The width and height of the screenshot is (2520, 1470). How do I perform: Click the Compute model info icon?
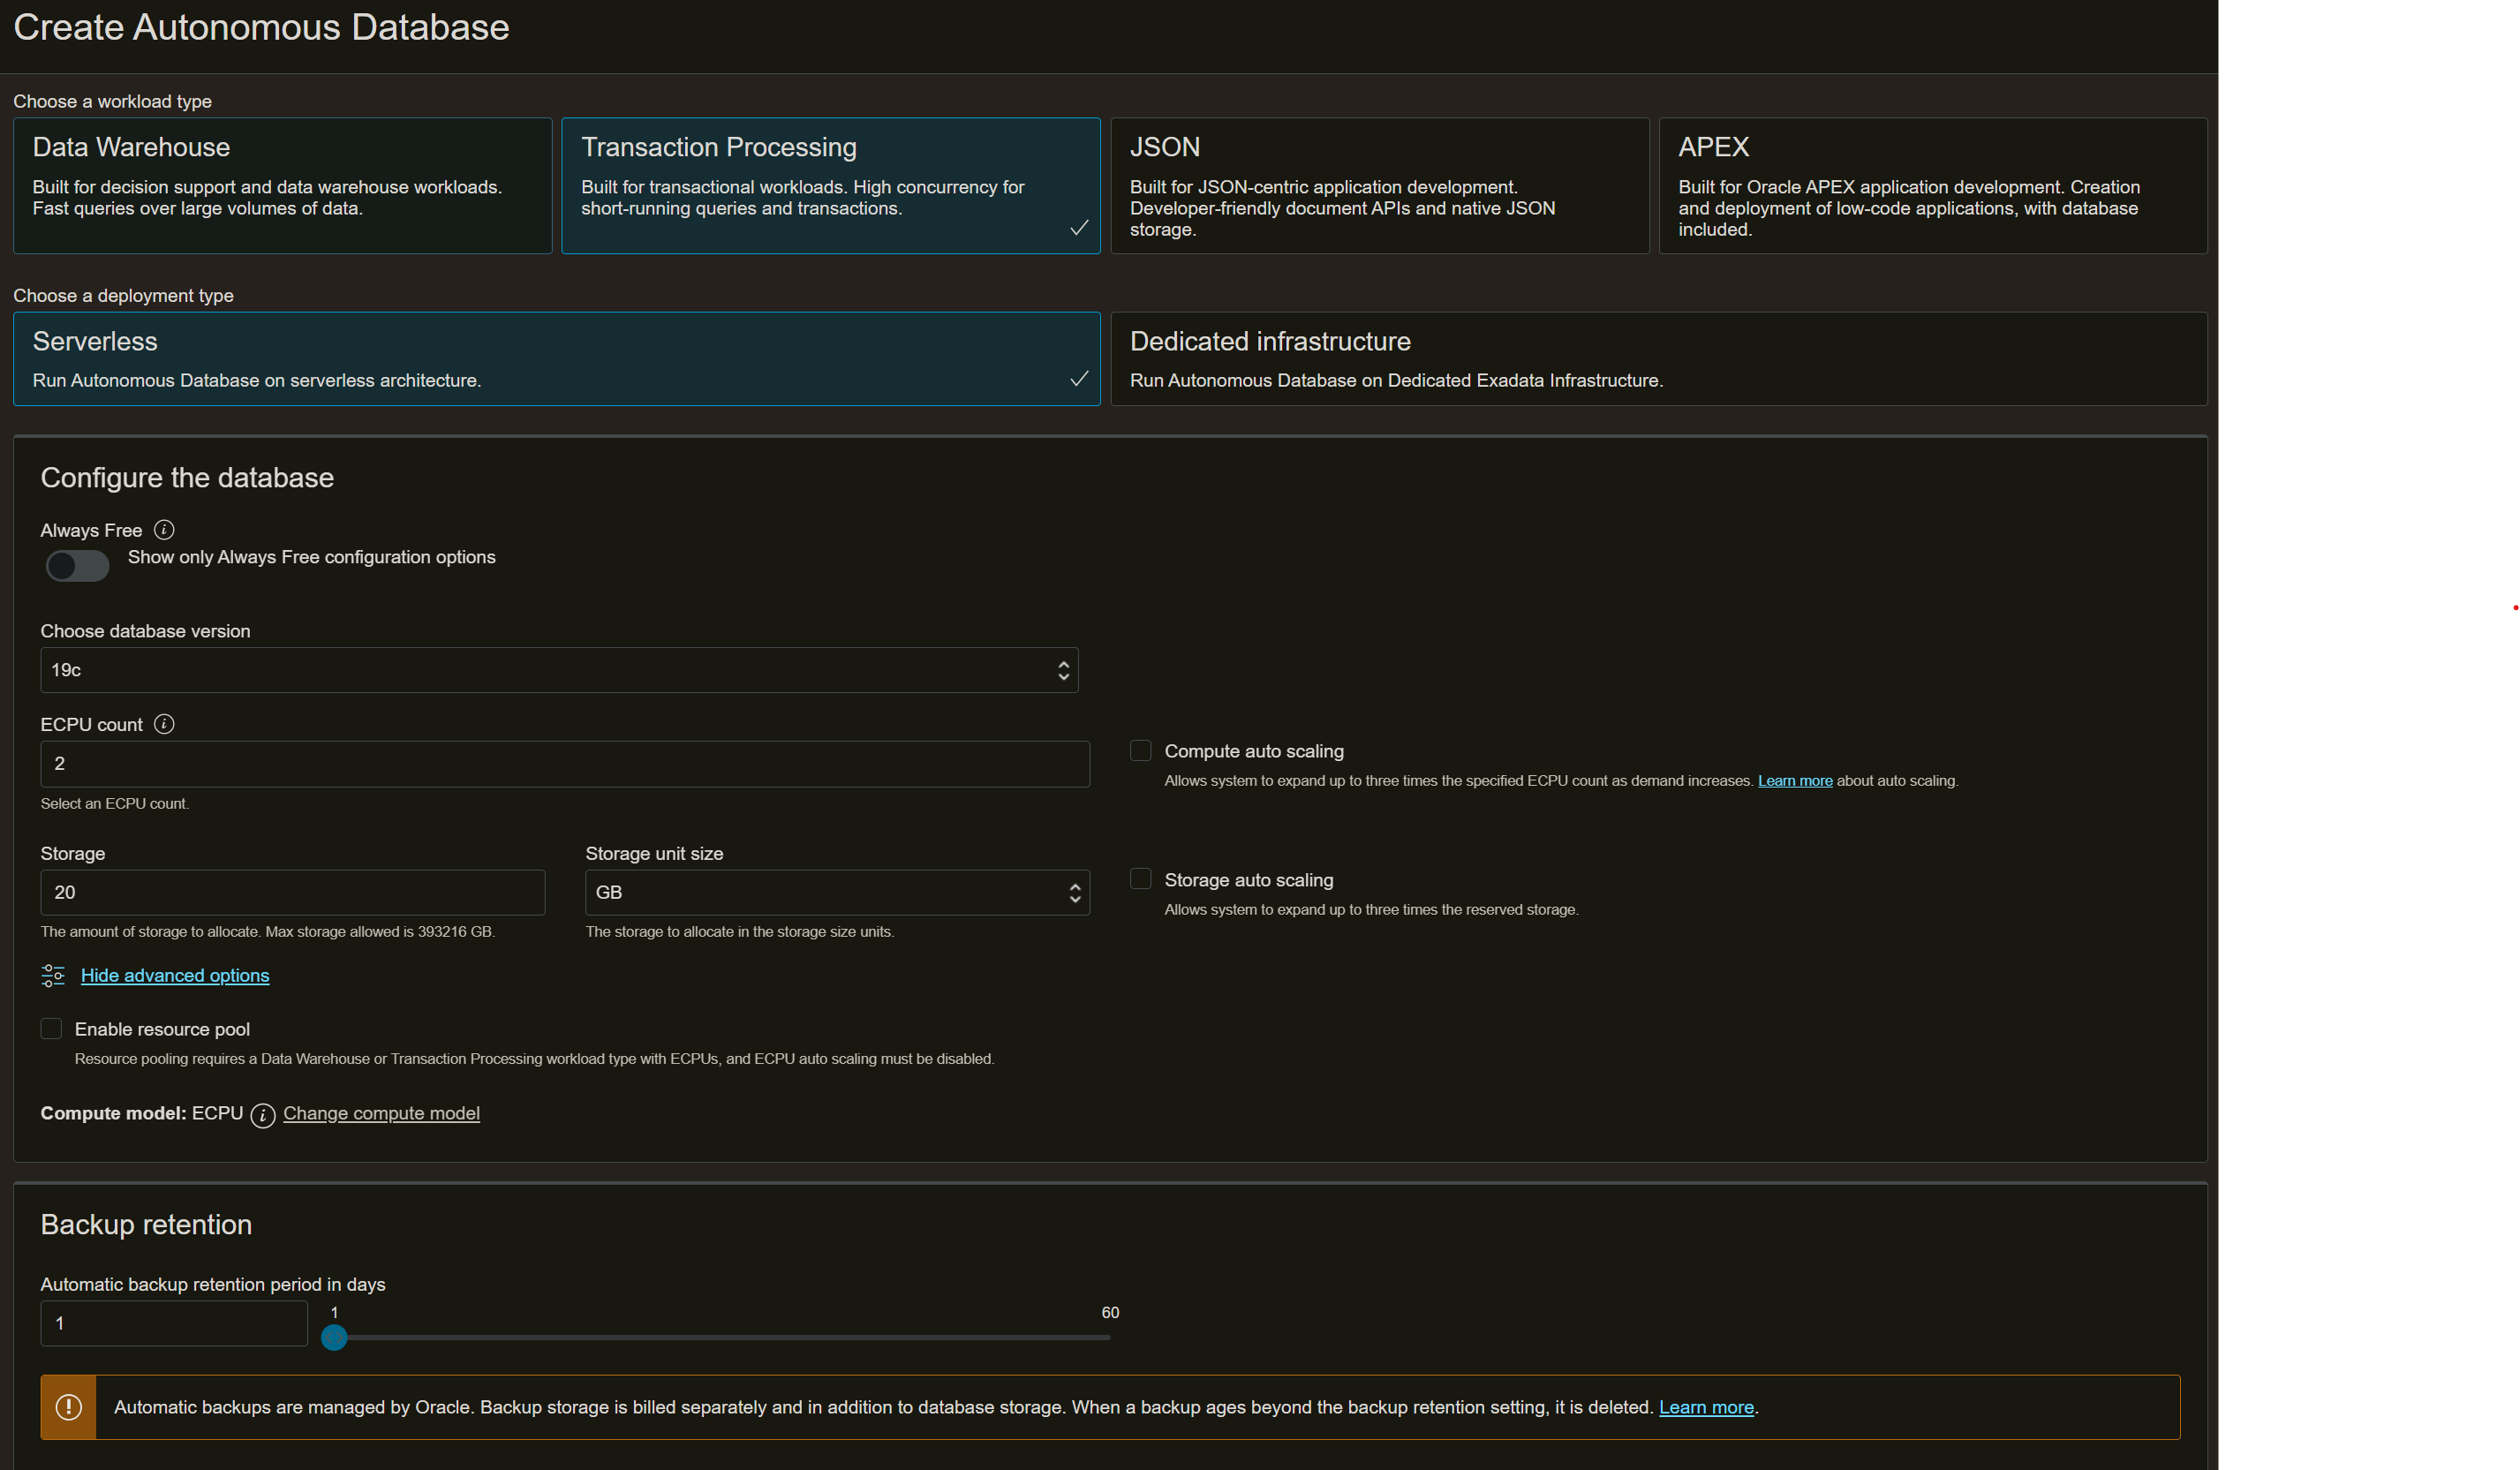263,1115
